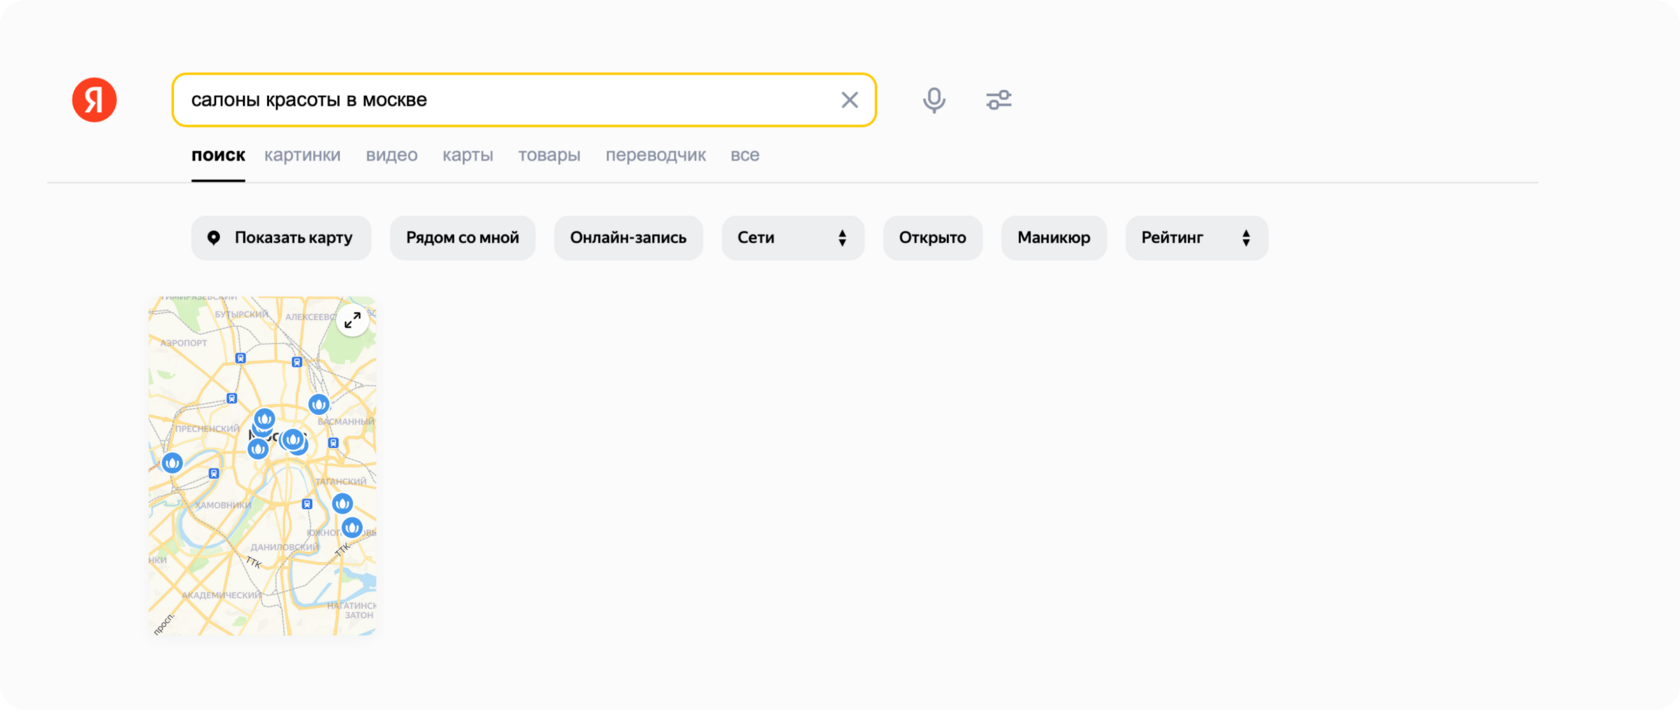Click the southernmost salon pin on the map
Image resolution: width=1680 pixels, height=710 pixels.
click(351, 527)
